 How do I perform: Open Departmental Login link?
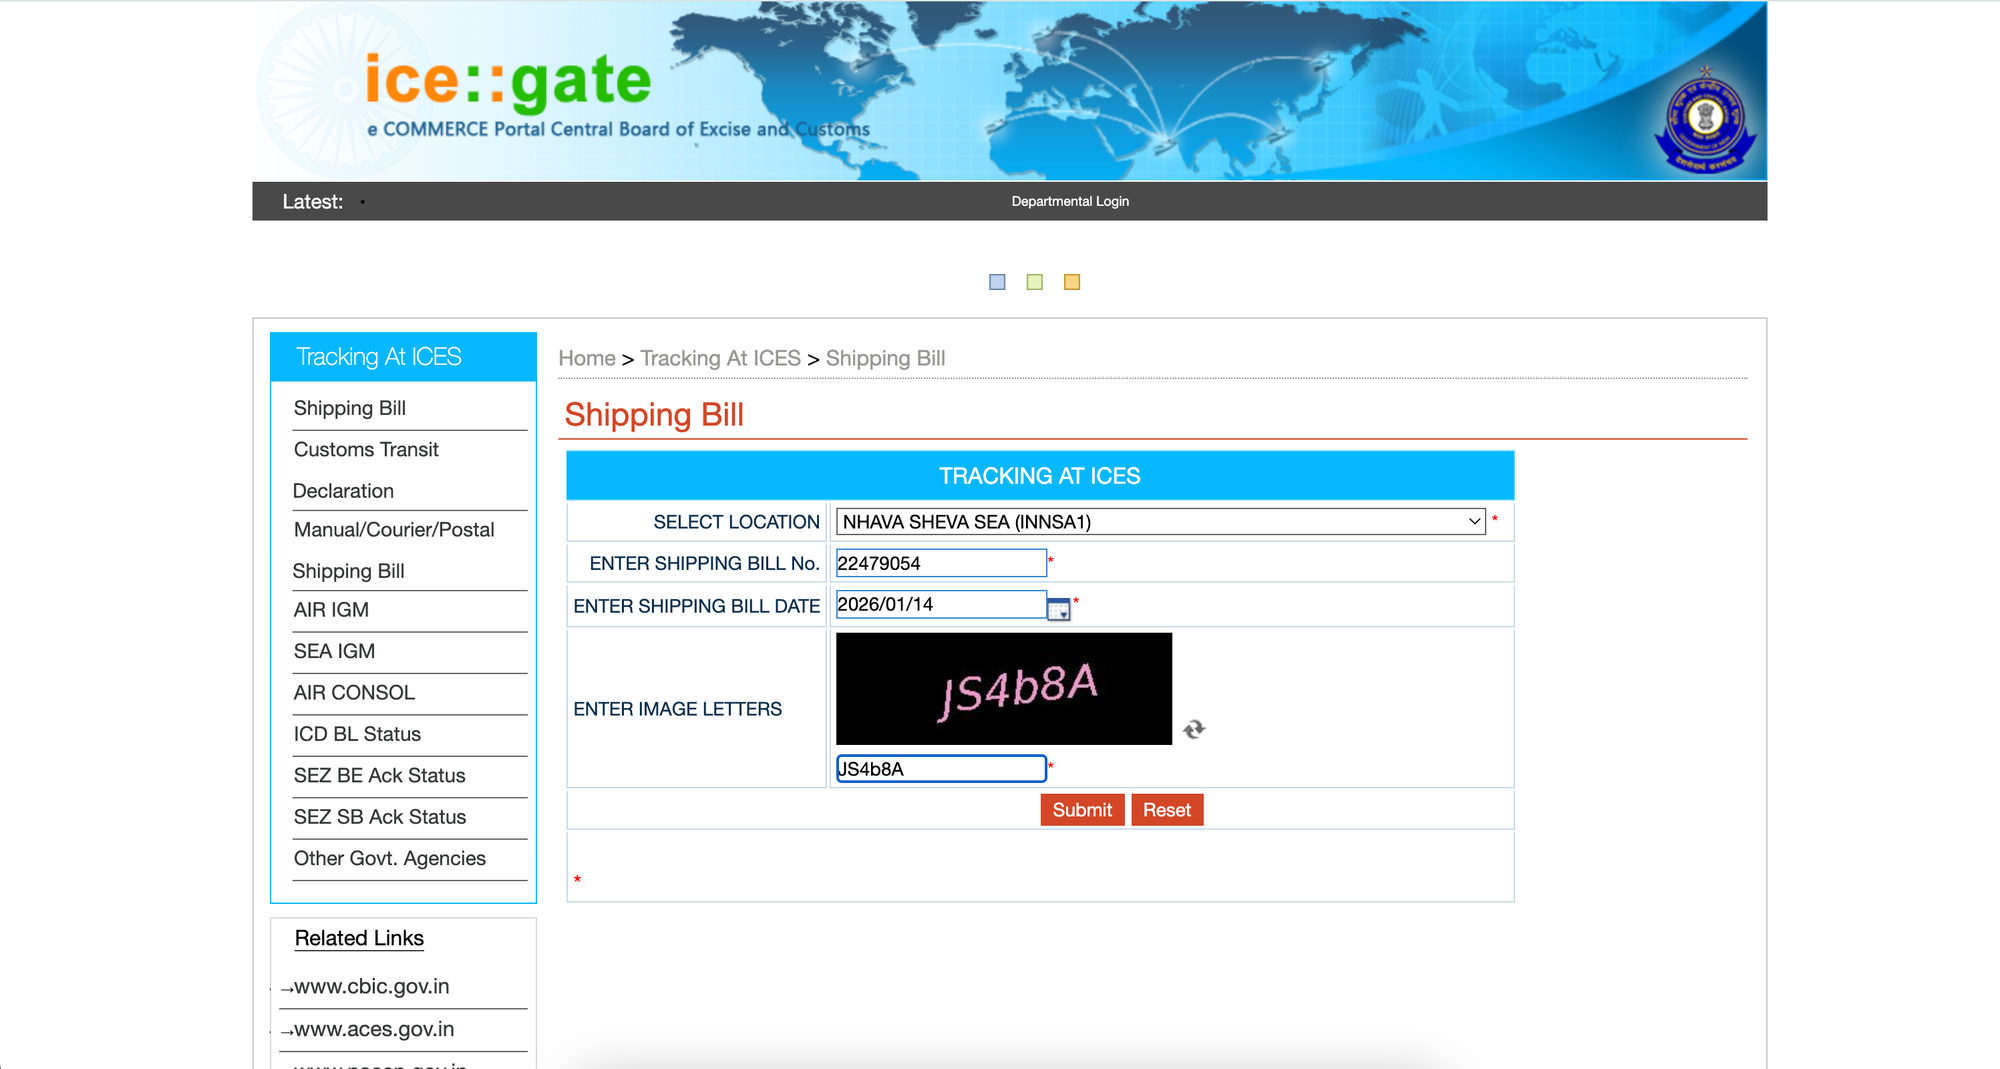(x=1070, y=201)
